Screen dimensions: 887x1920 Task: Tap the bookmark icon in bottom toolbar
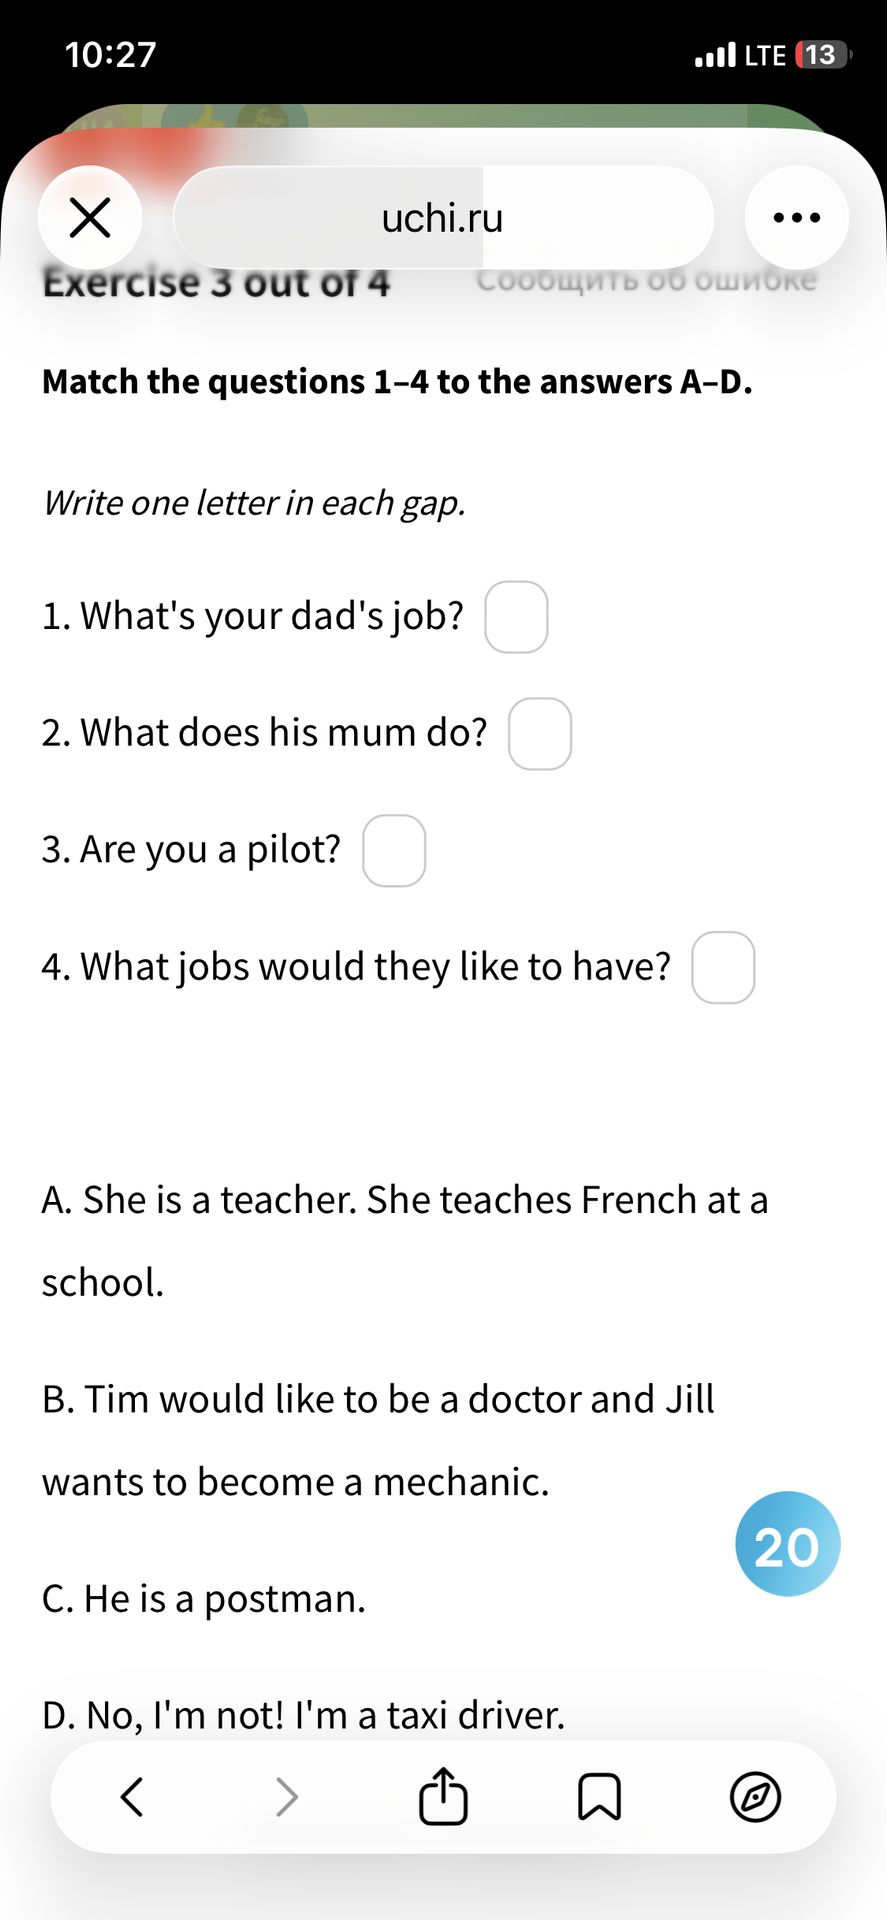[x=599, y=1796]
